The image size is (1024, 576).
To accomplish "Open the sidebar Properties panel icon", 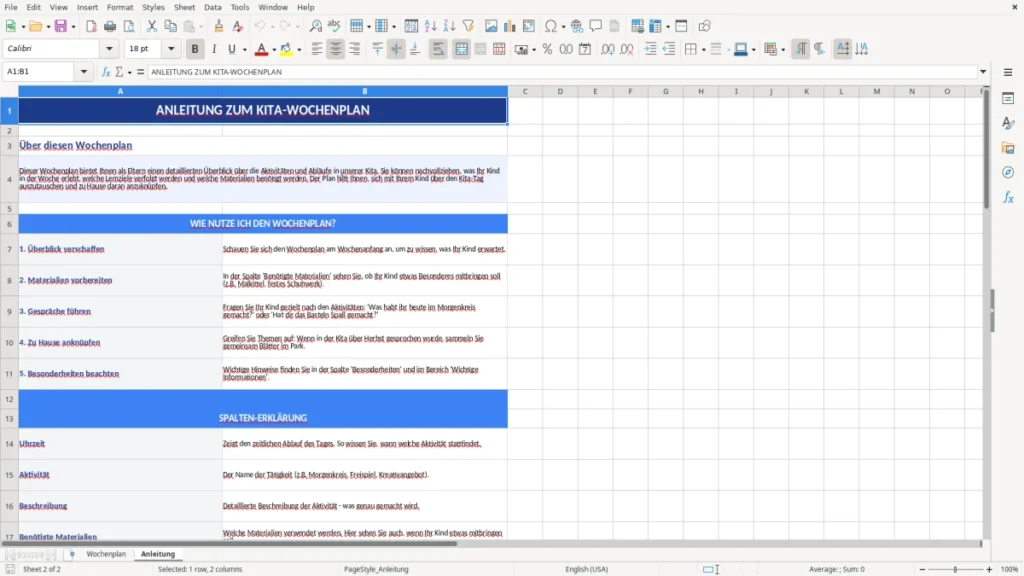I will click(x=1008, y=99).
